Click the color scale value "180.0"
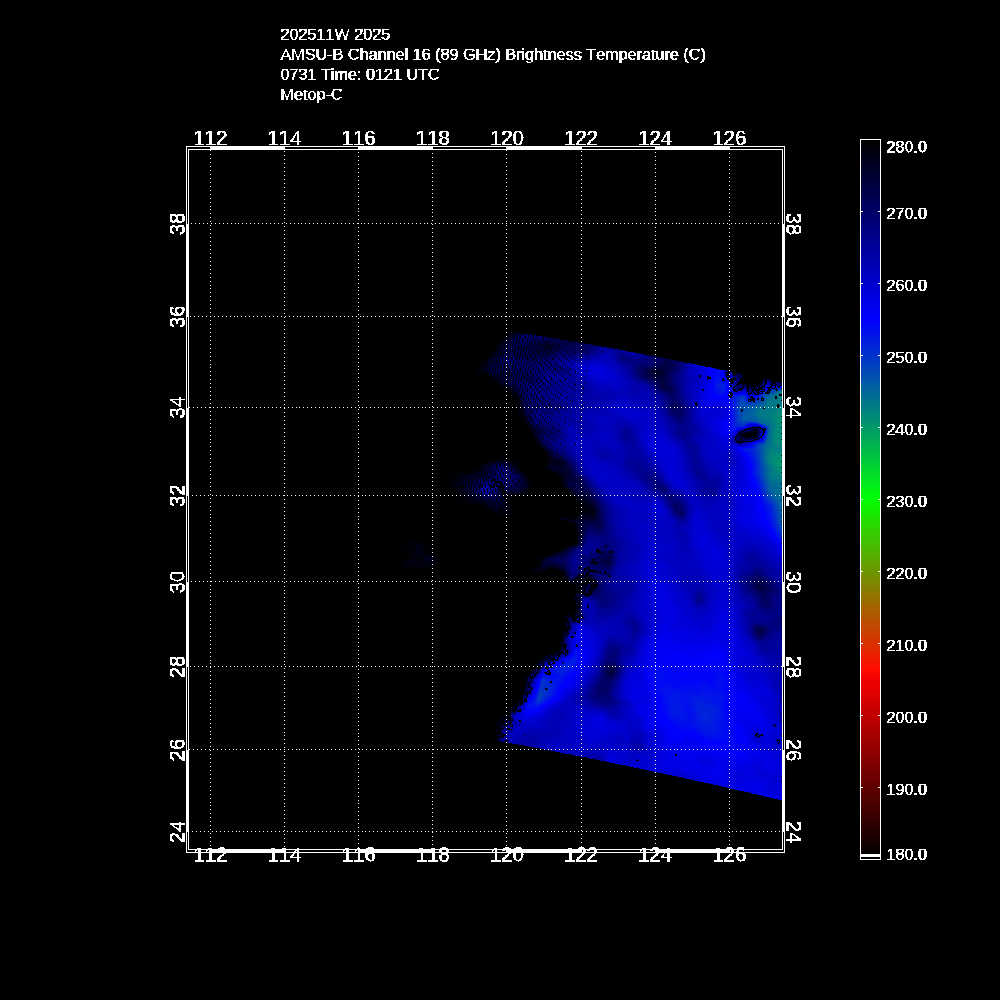The width and height of the screenshot is (1000, 1000). 906,855
